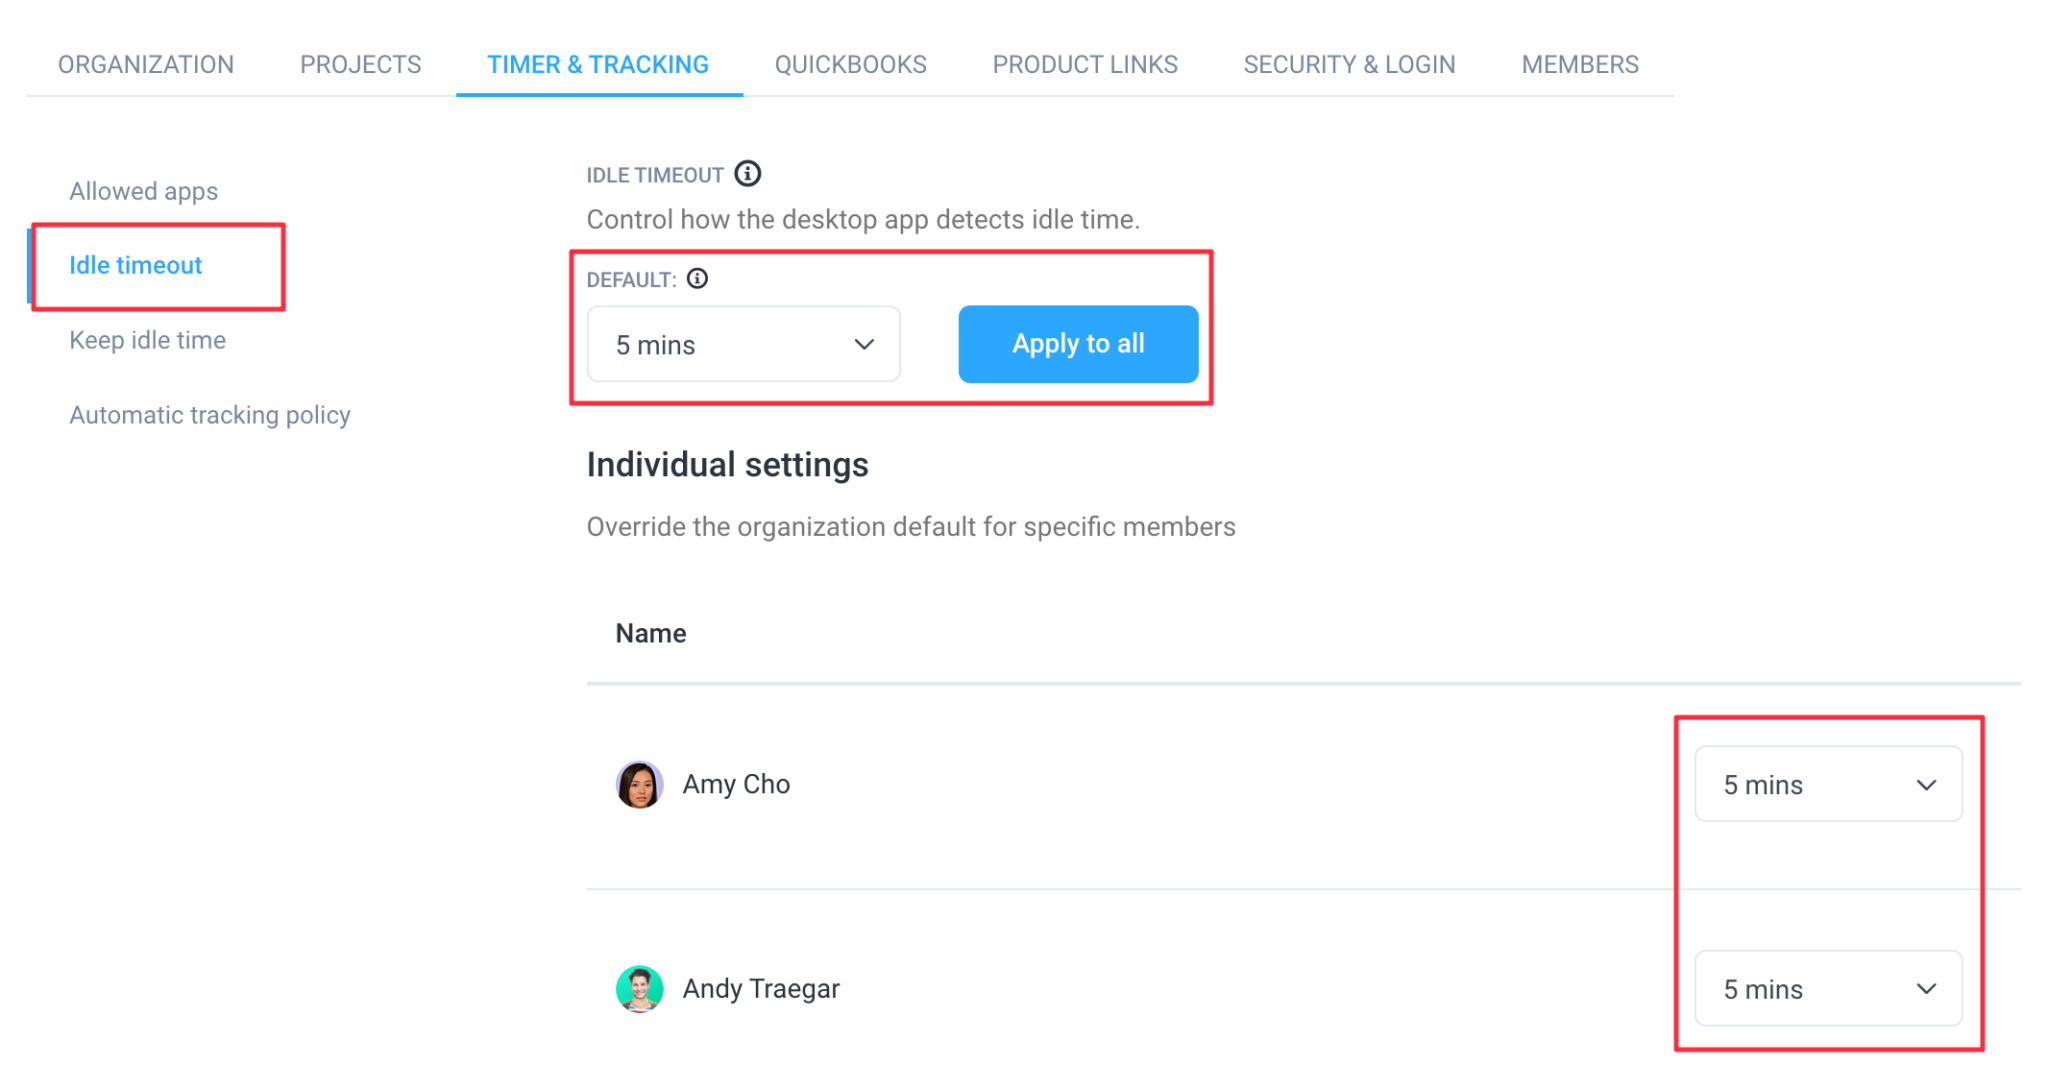The image size is (2048, 1089).
Task: Click the Name column header
Action: pyautogui.click(x=651, y=632)
